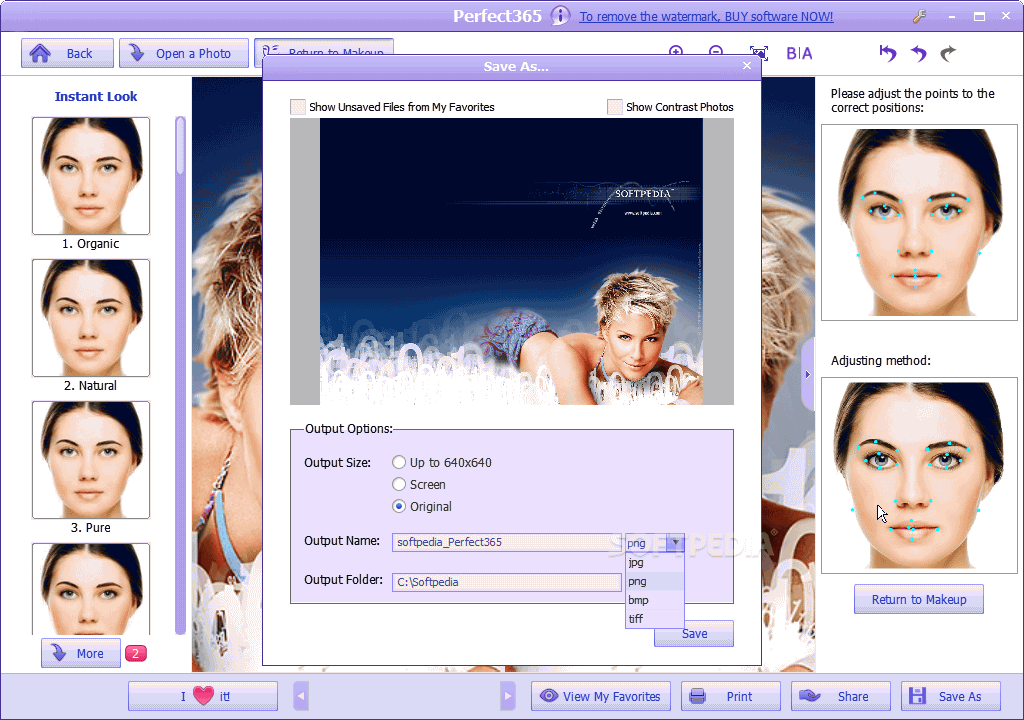Follow the BUY software NOW link
The width and height of the screenshot is (1024, 720).
[x=706, y=16]
